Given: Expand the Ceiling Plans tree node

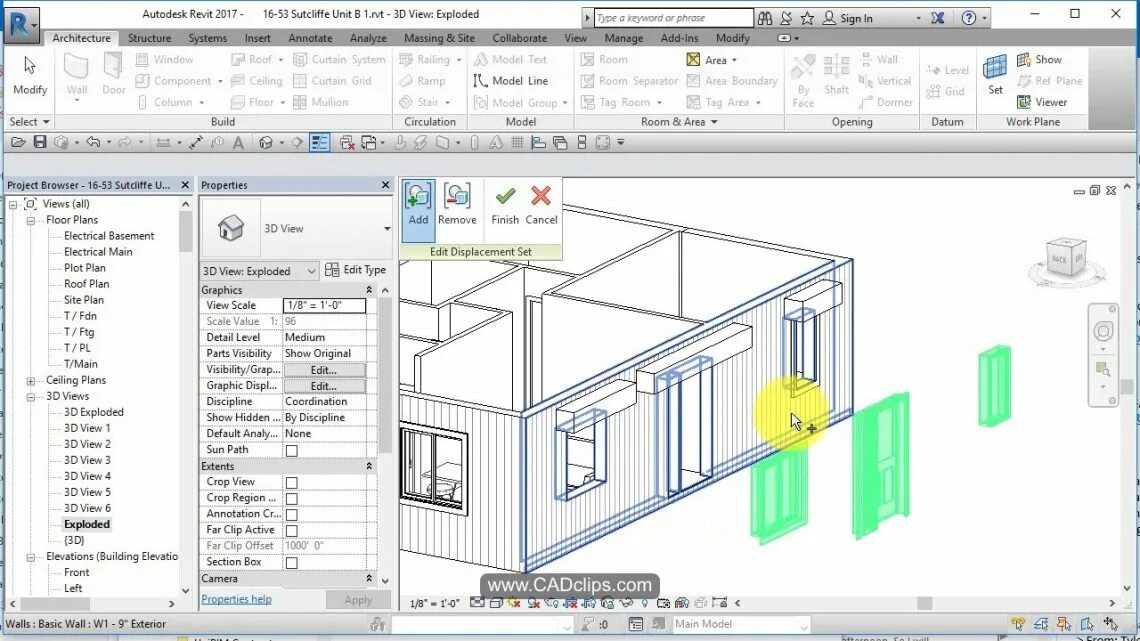Looking at the screenshot, I should (31, 381).
